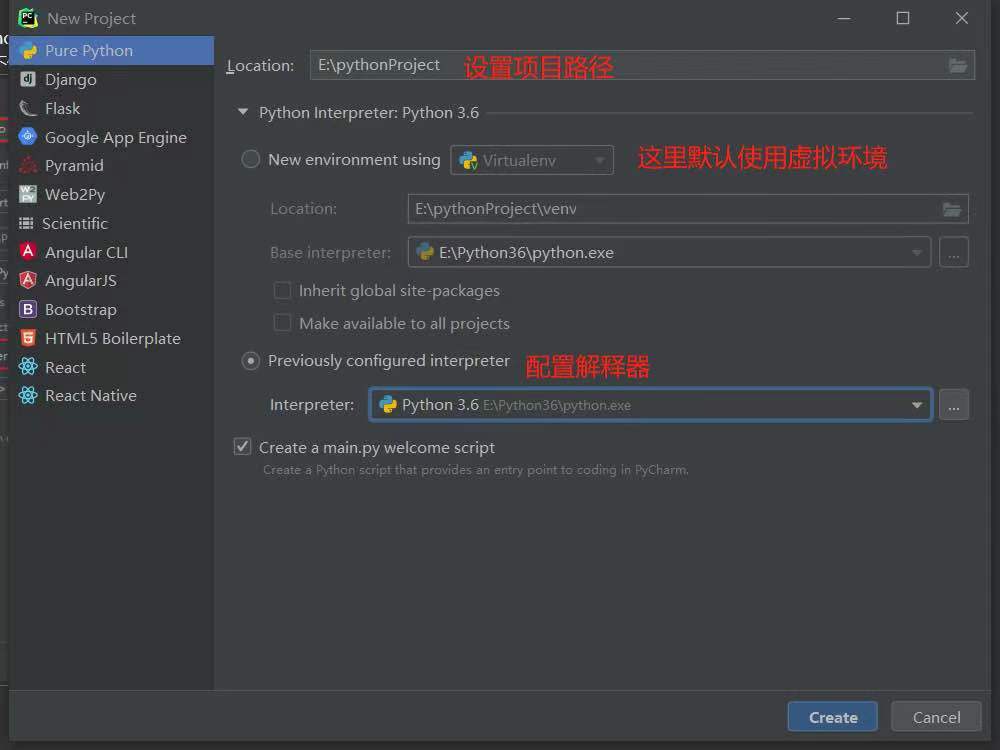Image resolution: width=1000 pixels, height=750 pixels.
Task: Select AngularJS project type
Action: pyautogui.click(x=112, y=281)
